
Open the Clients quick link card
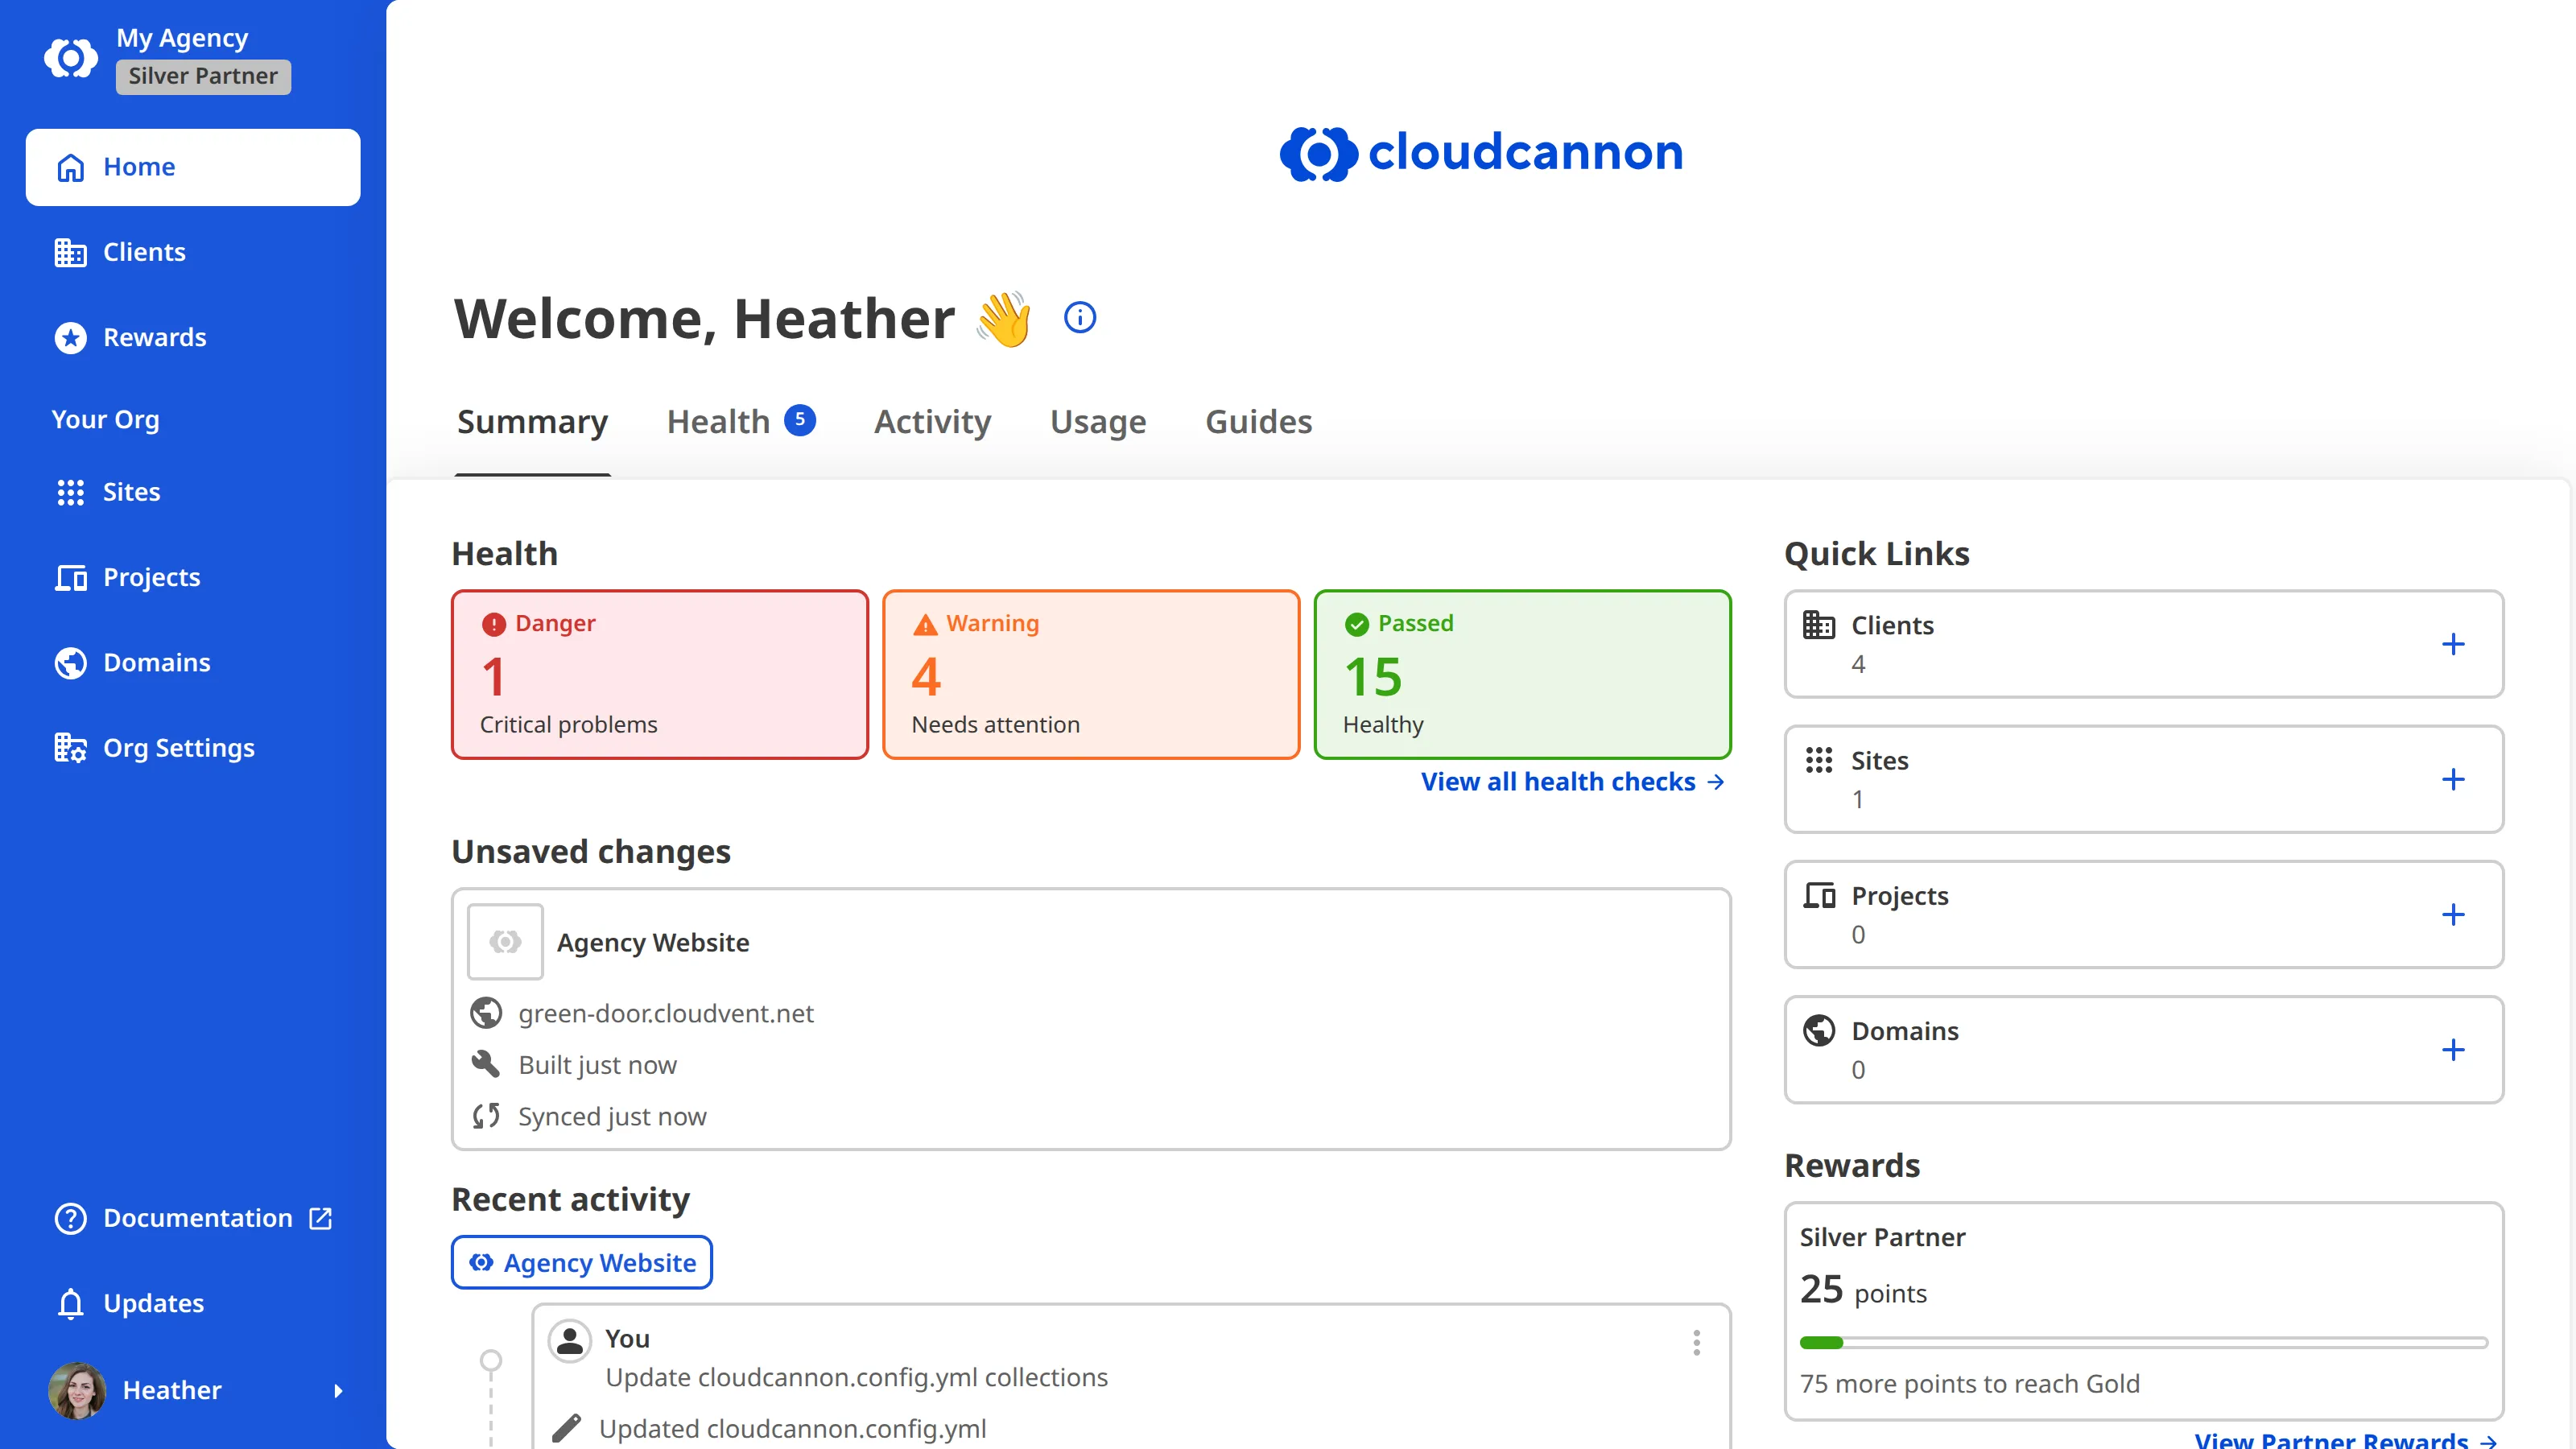pyautogui.click(x=2144, y=644)
